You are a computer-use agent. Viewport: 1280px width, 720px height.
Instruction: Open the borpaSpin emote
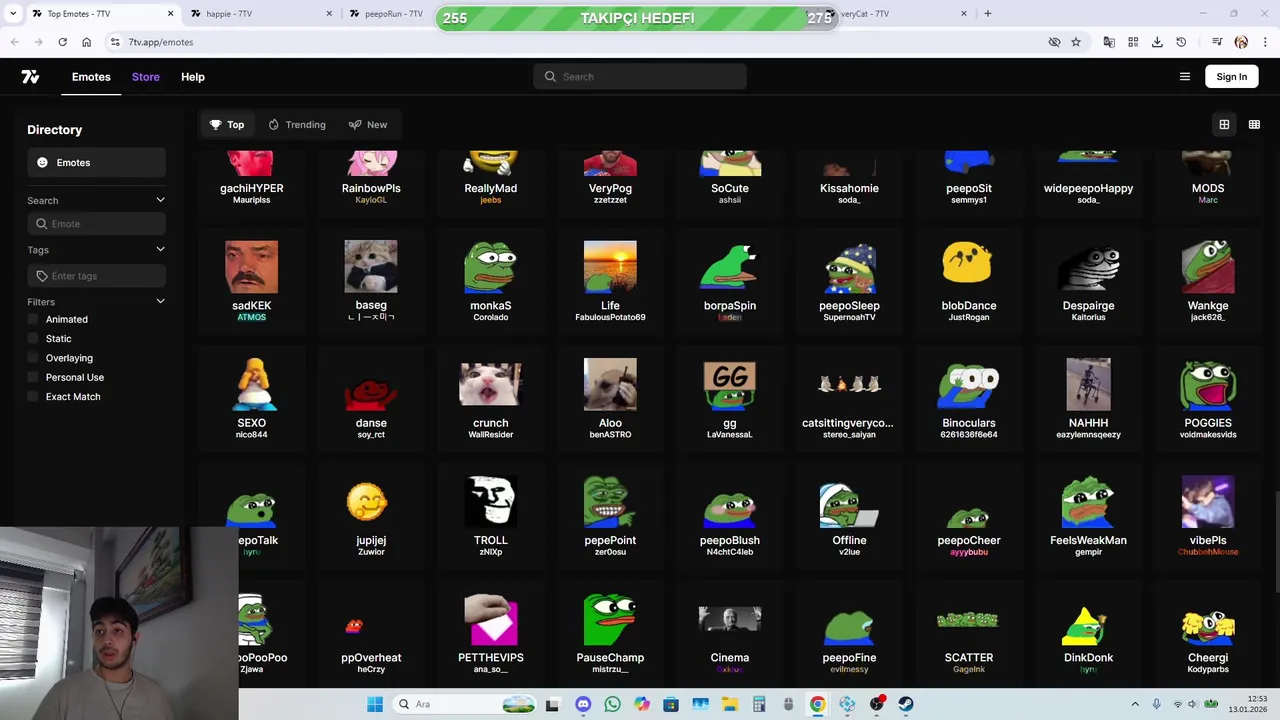[x=729, y=281]
